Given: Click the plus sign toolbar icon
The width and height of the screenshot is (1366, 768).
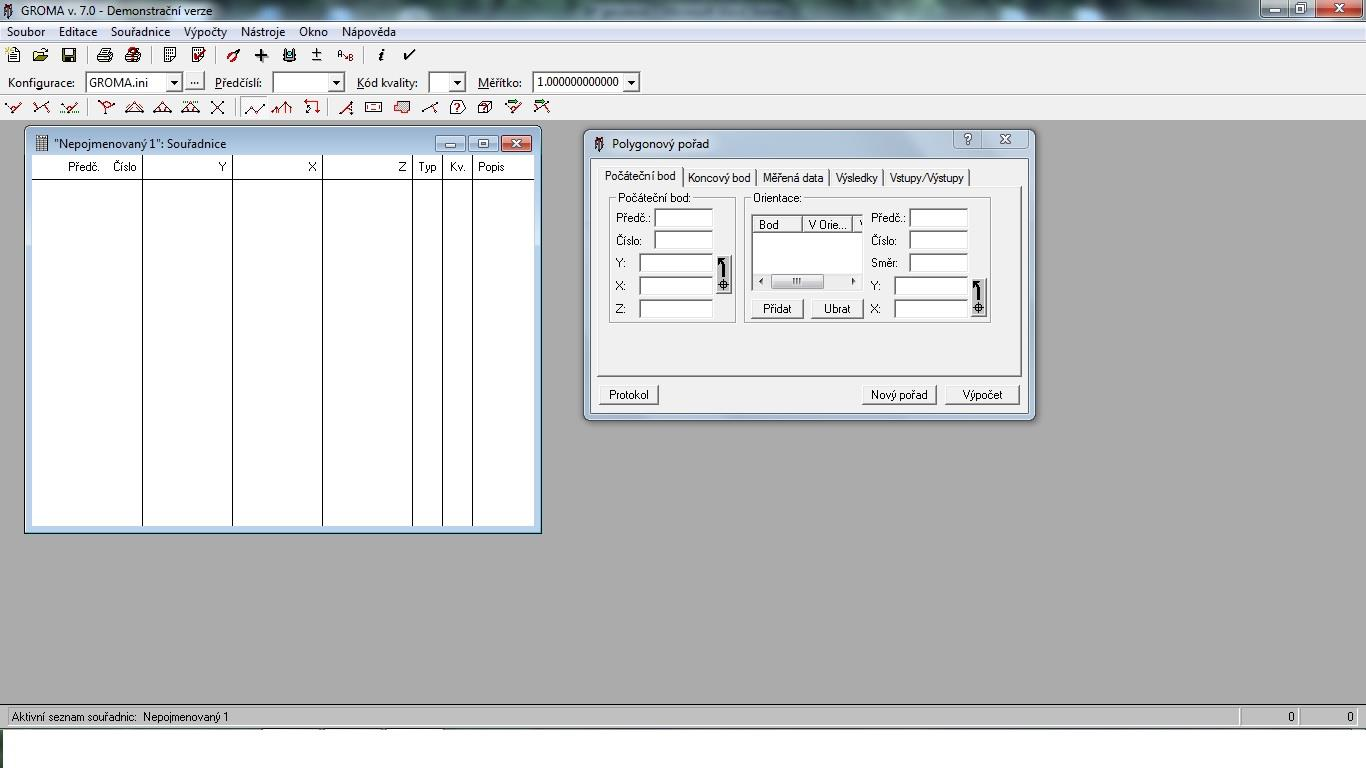Looking at the screenshot, I should (261, 55).
